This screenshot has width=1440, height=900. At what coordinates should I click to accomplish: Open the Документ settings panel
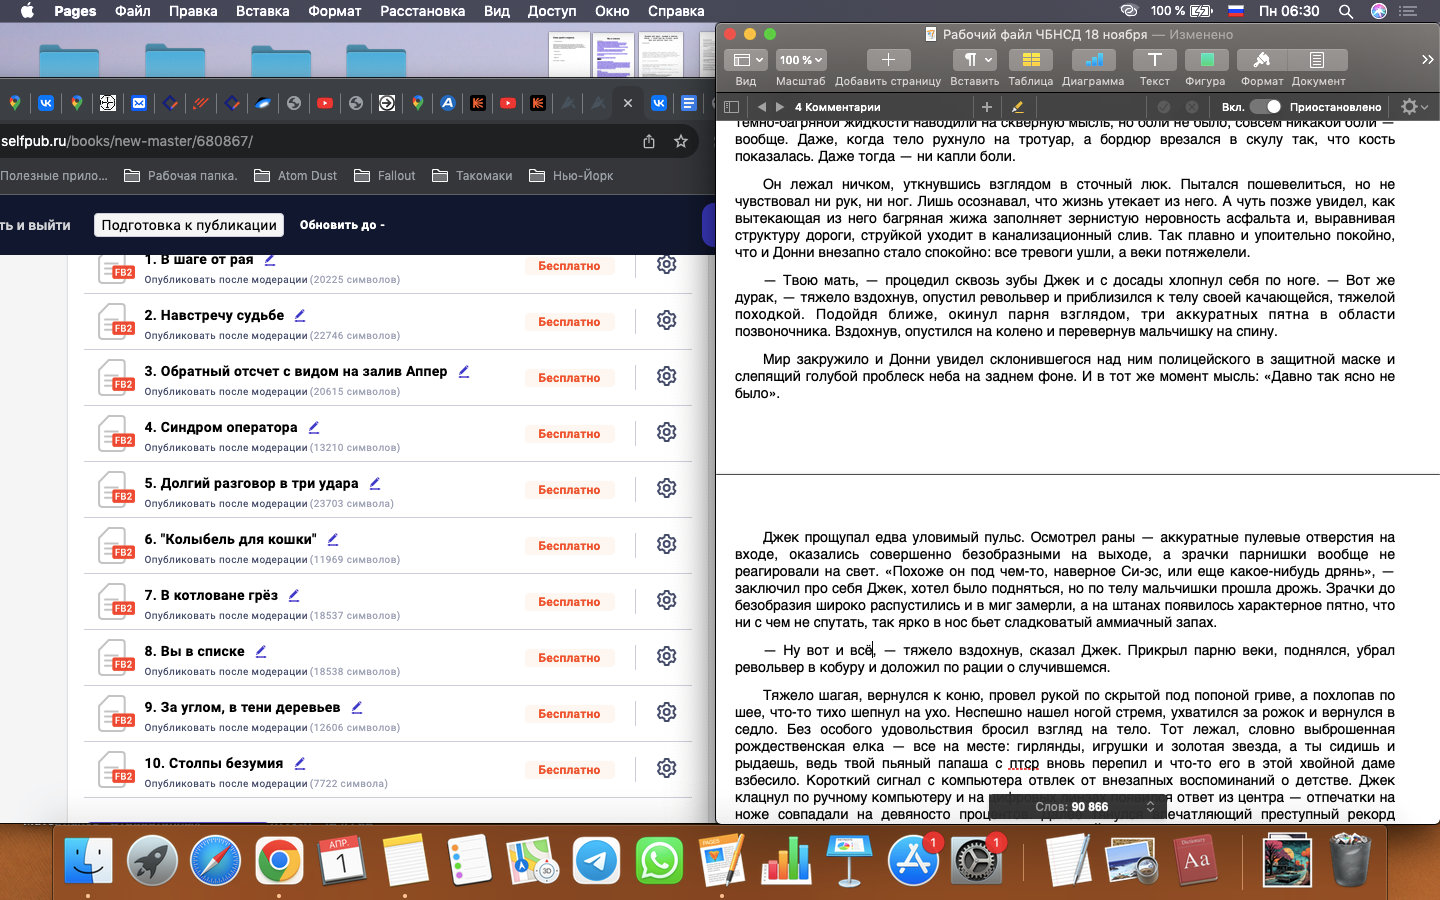(x=1317, y=60)
